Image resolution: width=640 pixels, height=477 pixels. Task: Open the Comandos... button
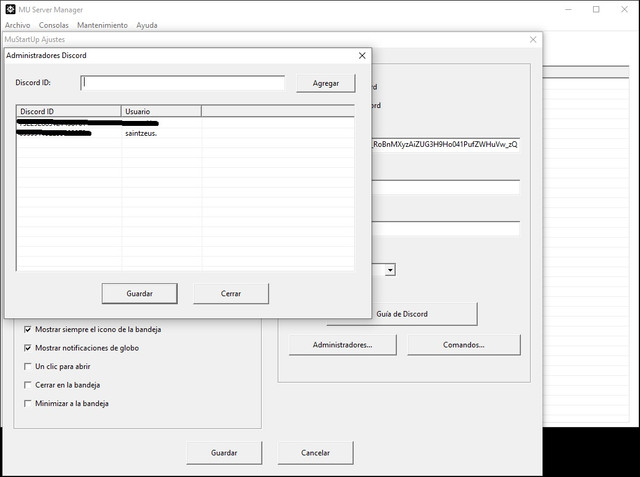coord(464,345)
